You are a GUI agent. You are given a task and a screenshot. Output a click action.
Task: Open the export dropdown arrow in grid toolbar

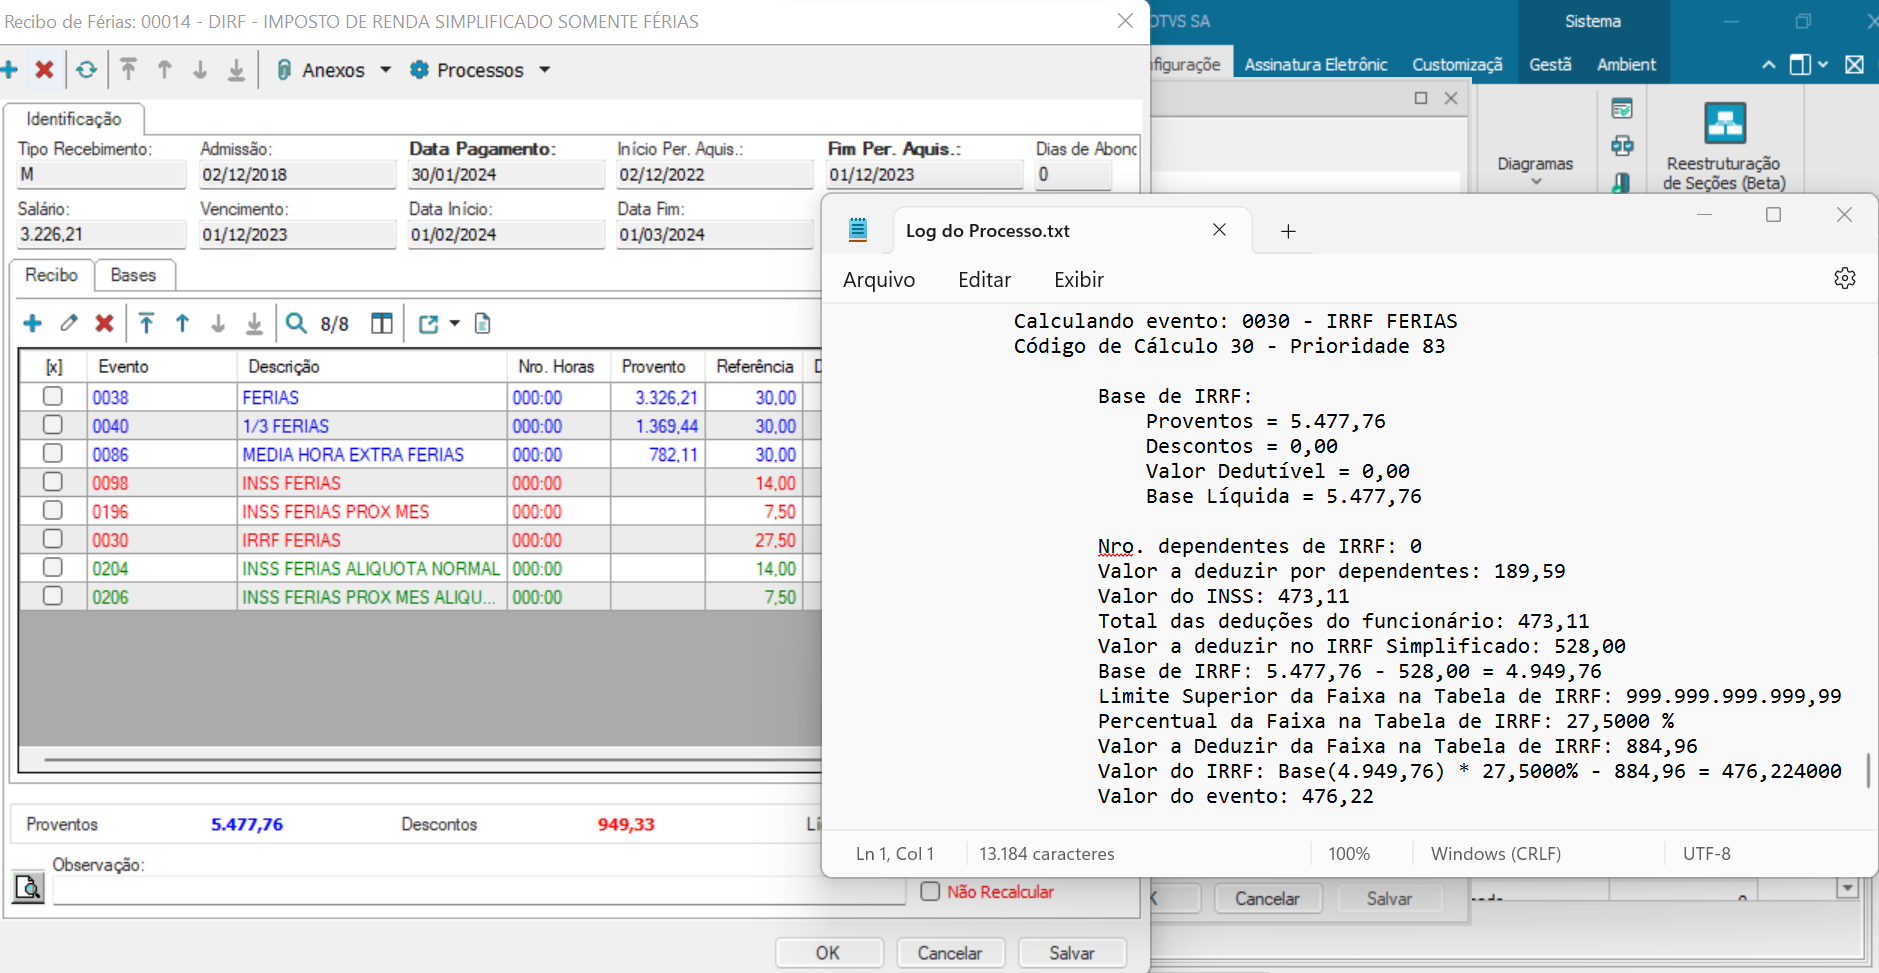point(454,323)
